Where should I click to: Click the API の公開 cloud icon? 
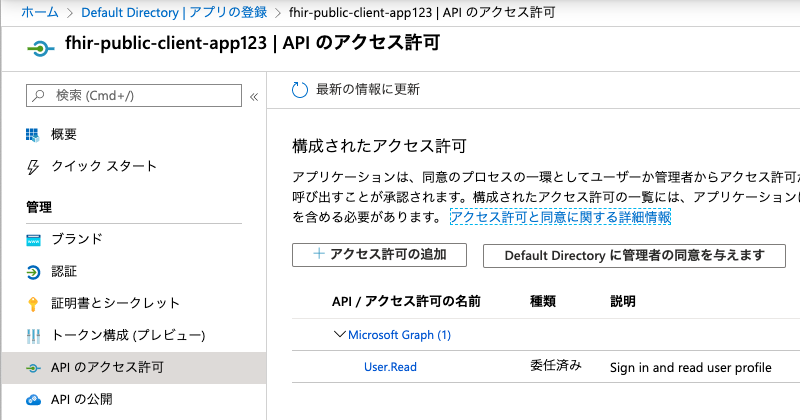tap(33, 400)
